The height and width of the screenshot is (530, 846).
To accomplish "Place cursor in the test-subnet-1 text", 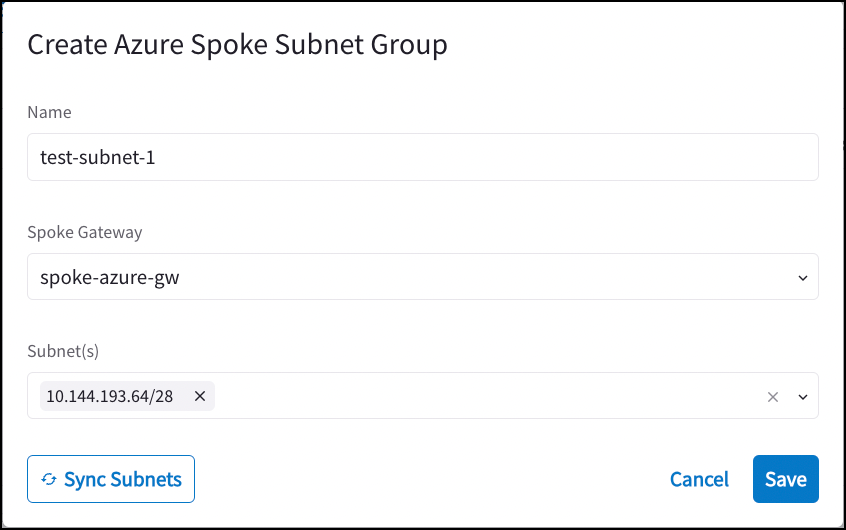I will click(98, 158).
